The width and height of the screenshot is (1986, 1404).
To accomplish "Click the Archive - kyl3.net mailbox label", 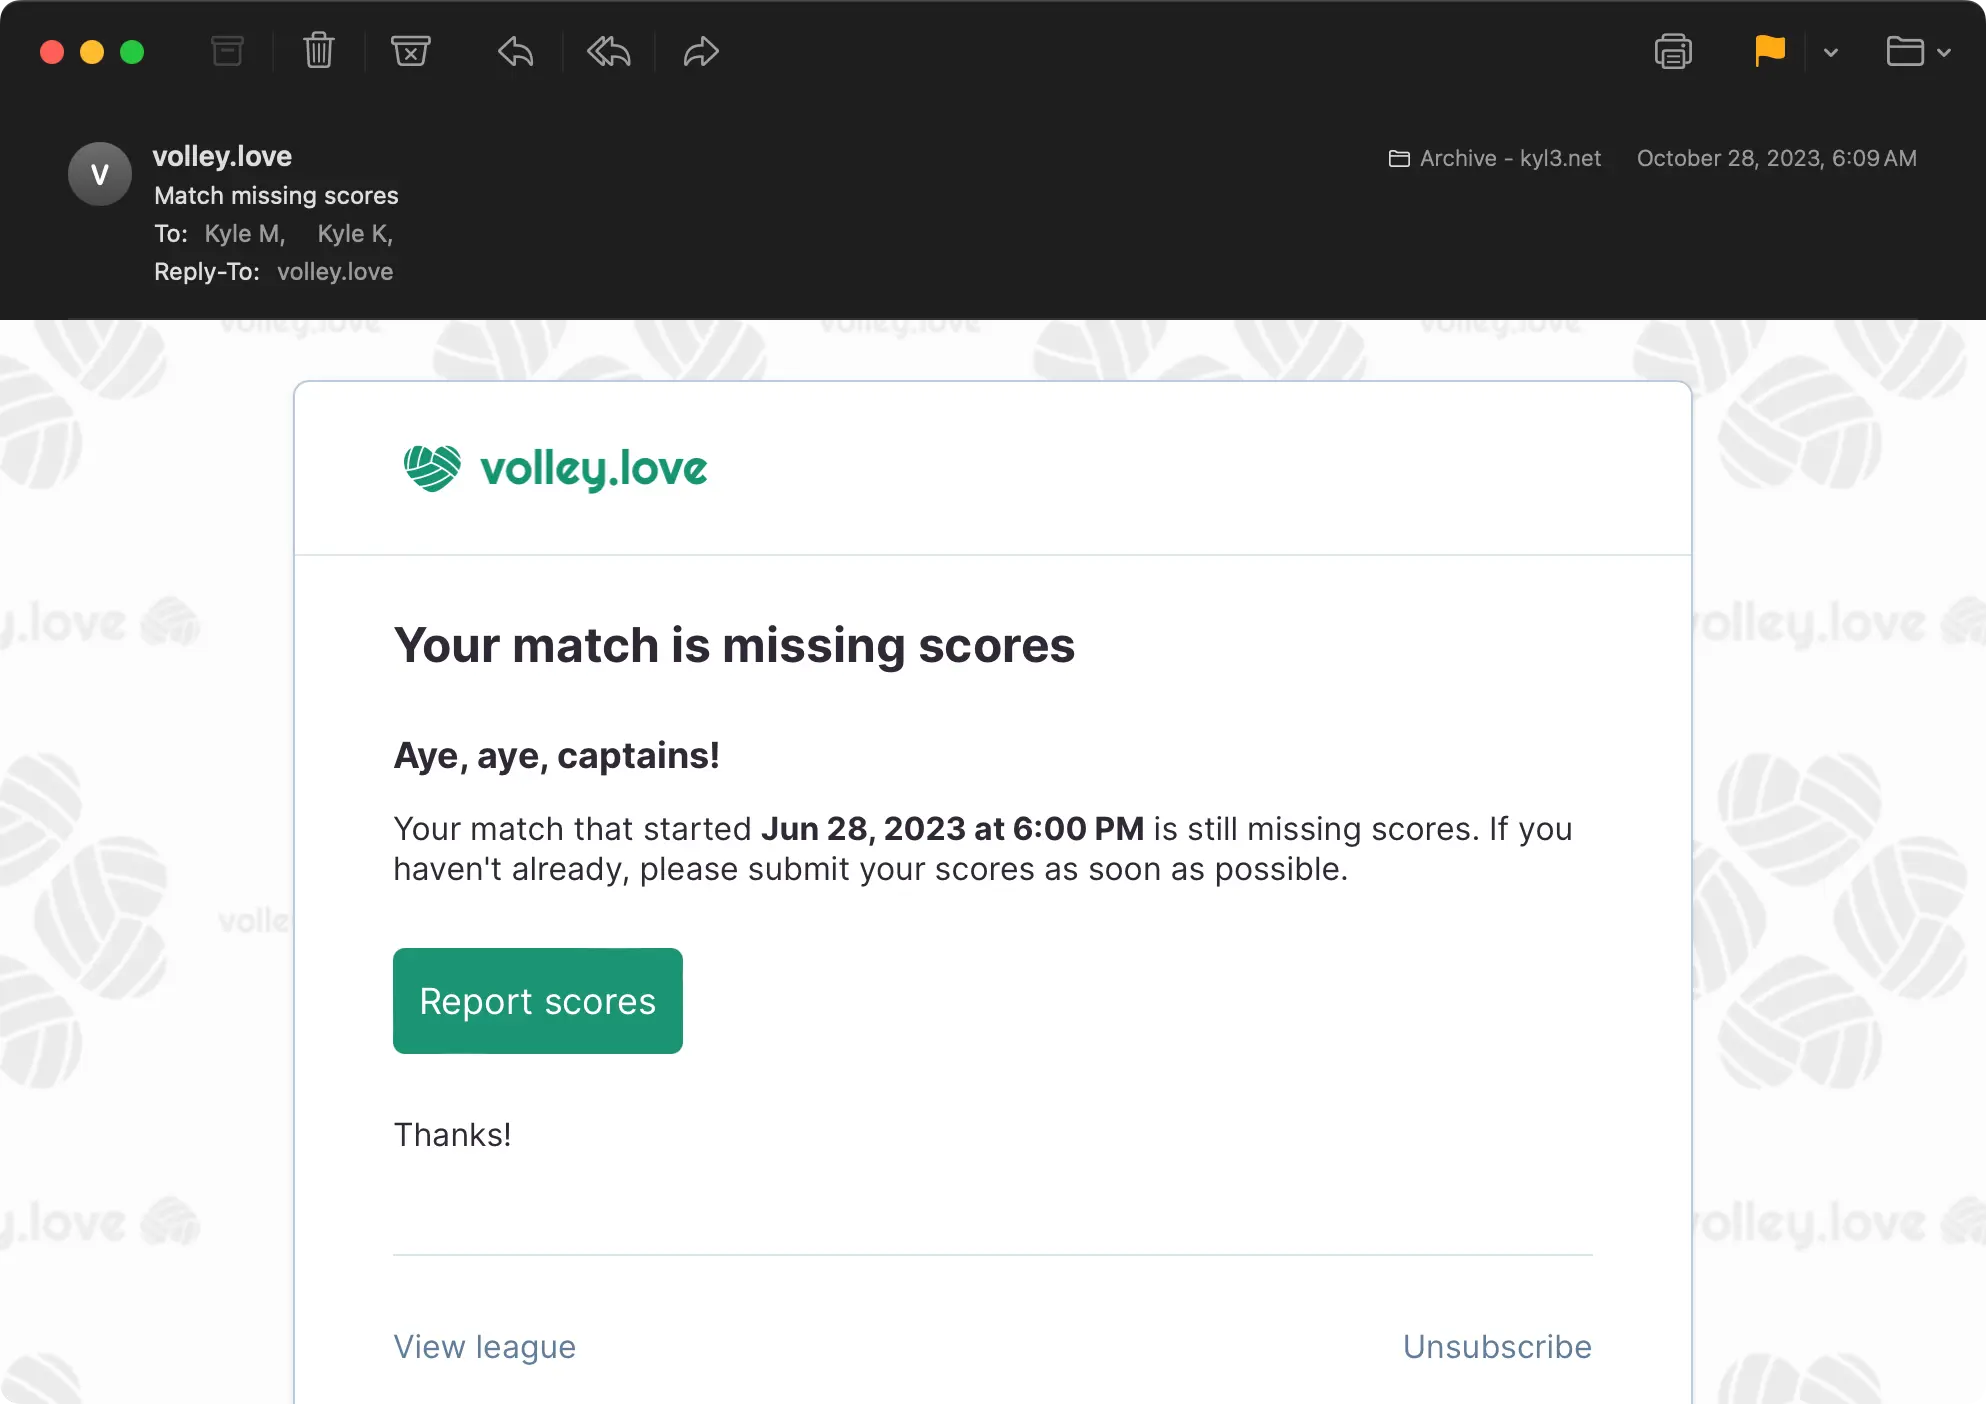I will (1496, 158).
